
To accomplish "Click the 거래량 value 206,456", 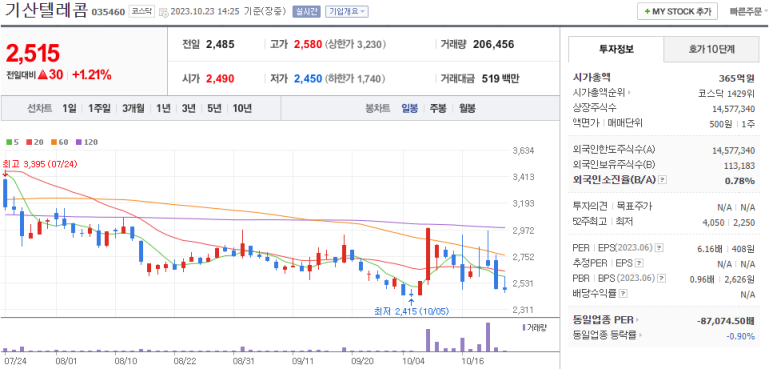I will [x=493, y=44].
